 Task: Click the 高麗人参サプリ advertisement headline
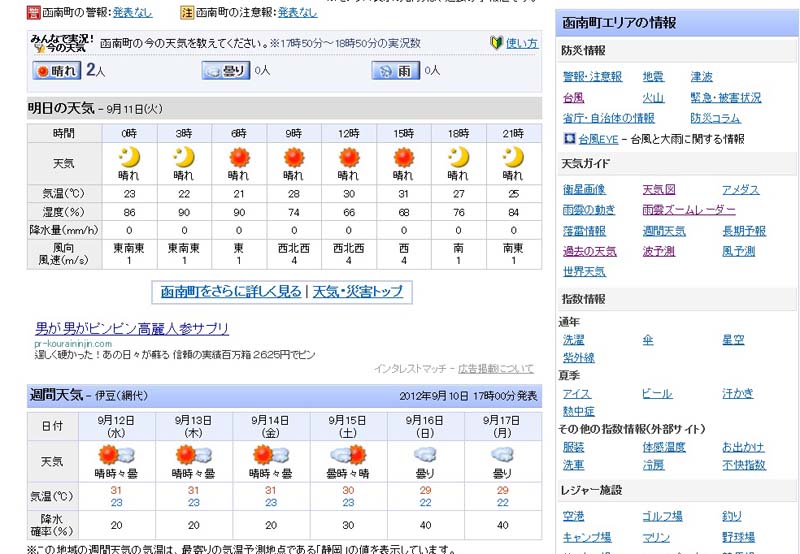(x=132, y=328)
